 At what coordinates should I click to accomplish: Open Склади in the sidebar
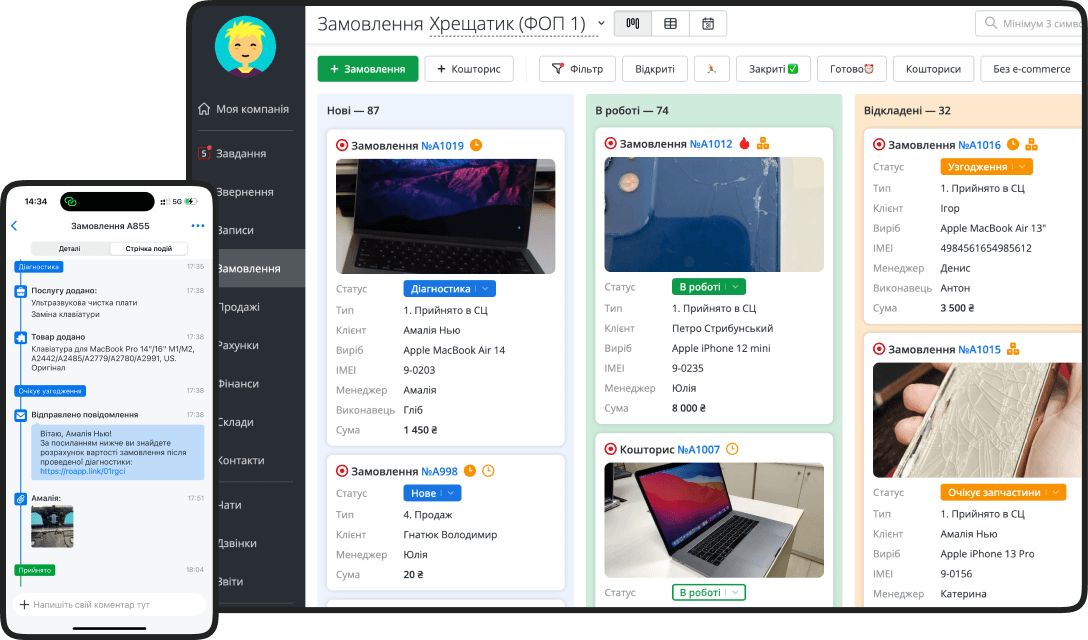[x=236, y=421]
